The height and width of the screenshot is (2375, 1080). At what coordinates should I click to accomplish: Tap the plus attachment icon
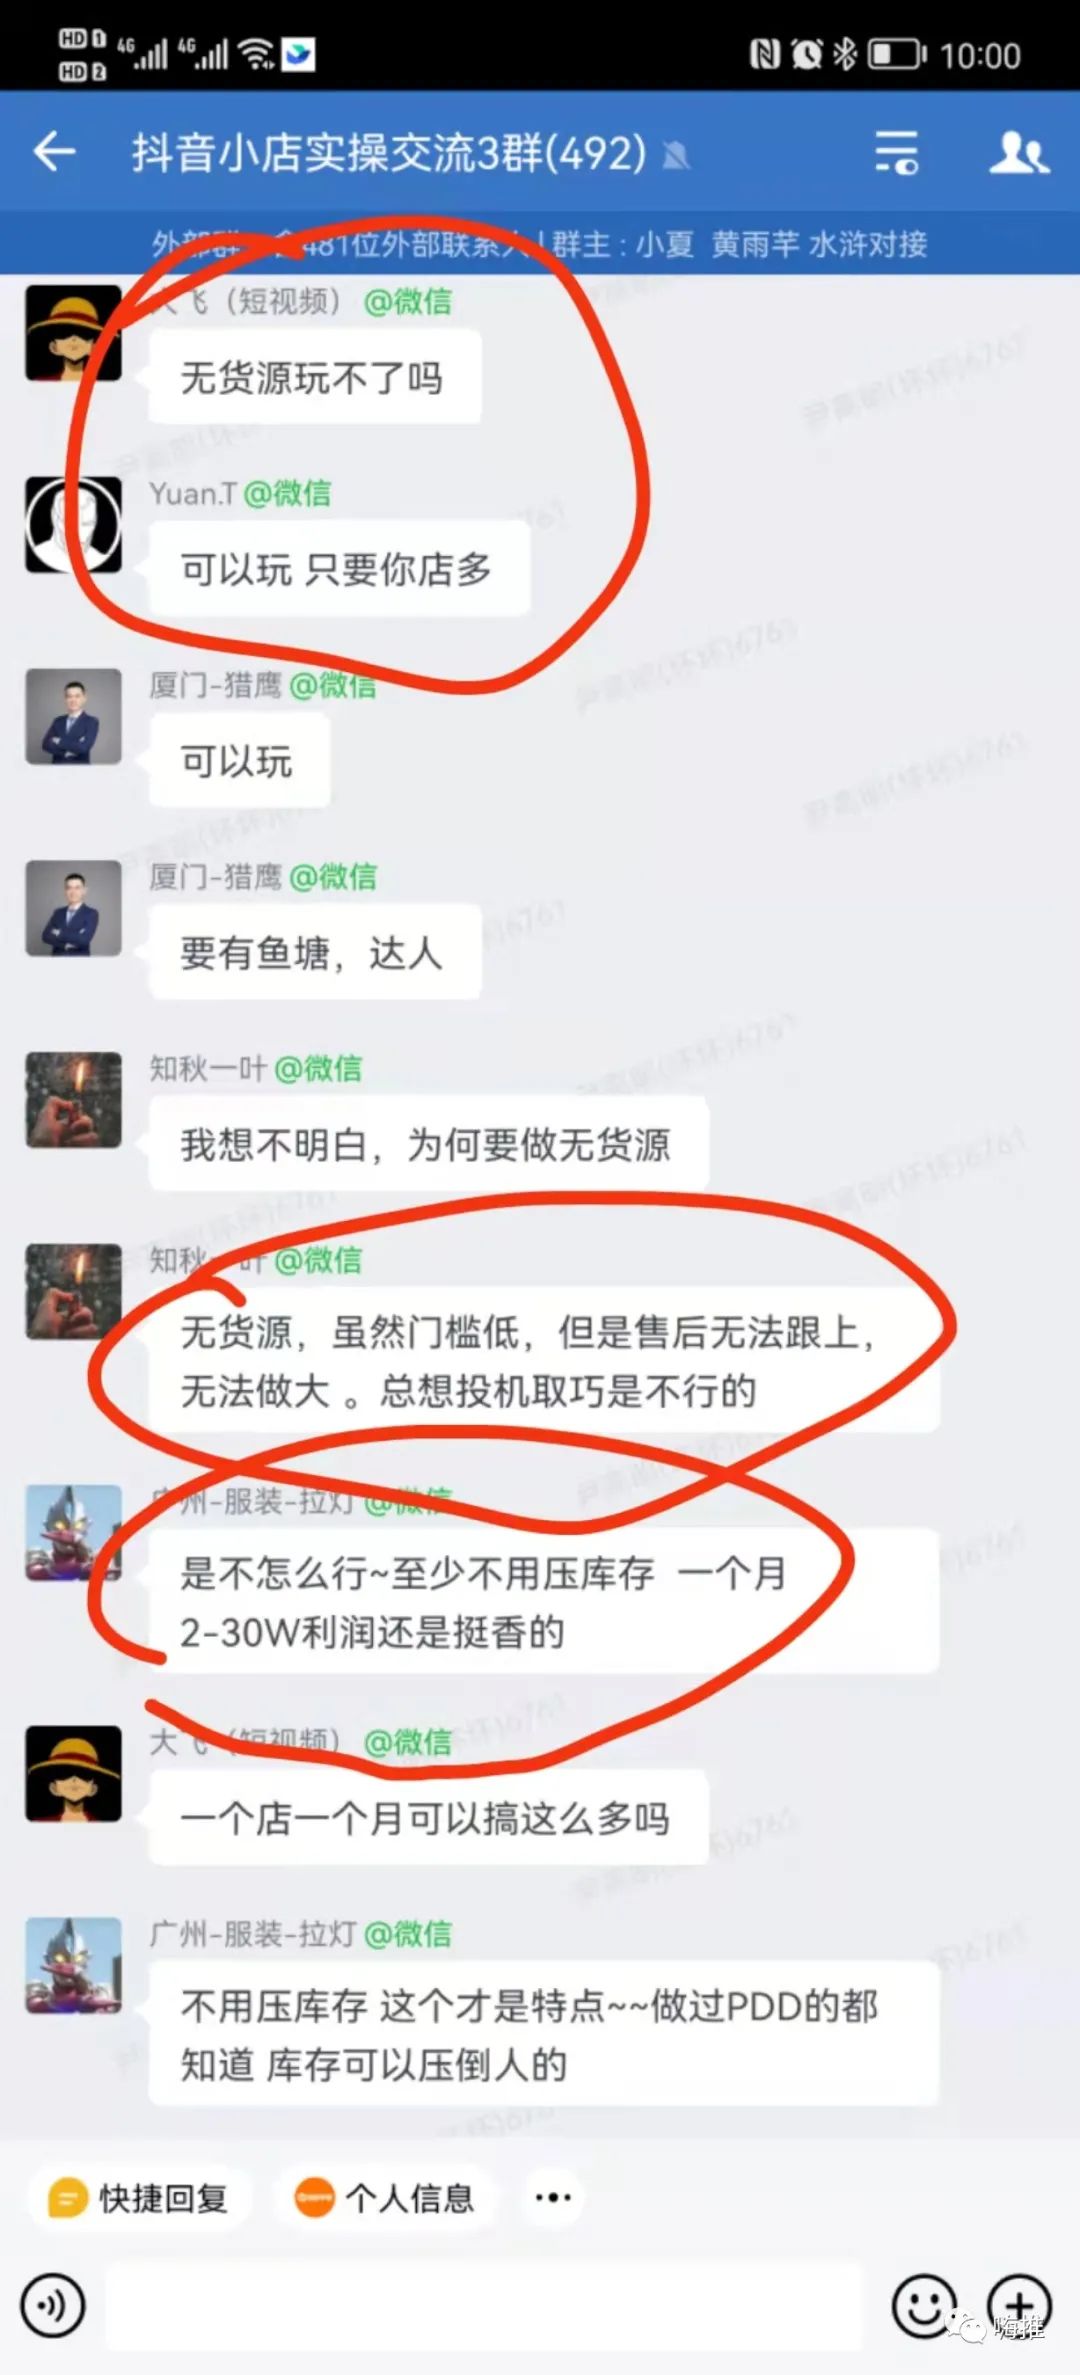[x=1019, y=2306]
